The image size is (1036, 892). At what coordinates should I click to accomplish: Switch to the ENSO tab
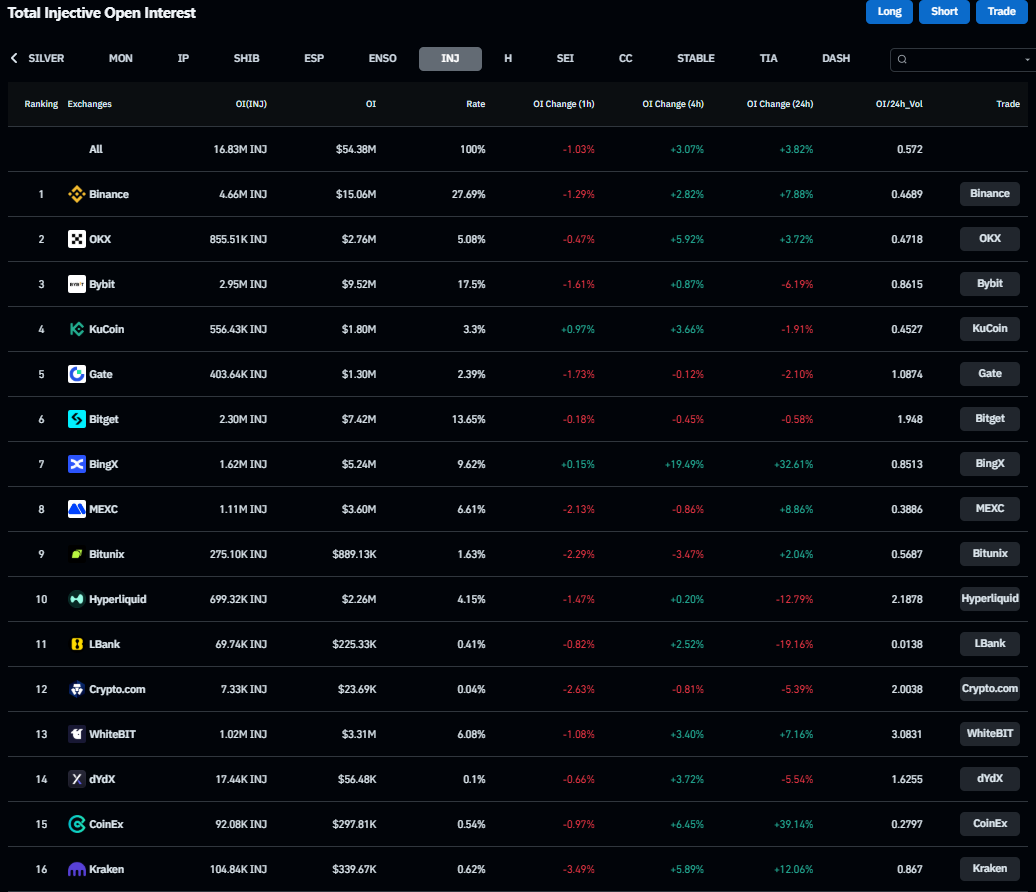click(x=383, y=58)
